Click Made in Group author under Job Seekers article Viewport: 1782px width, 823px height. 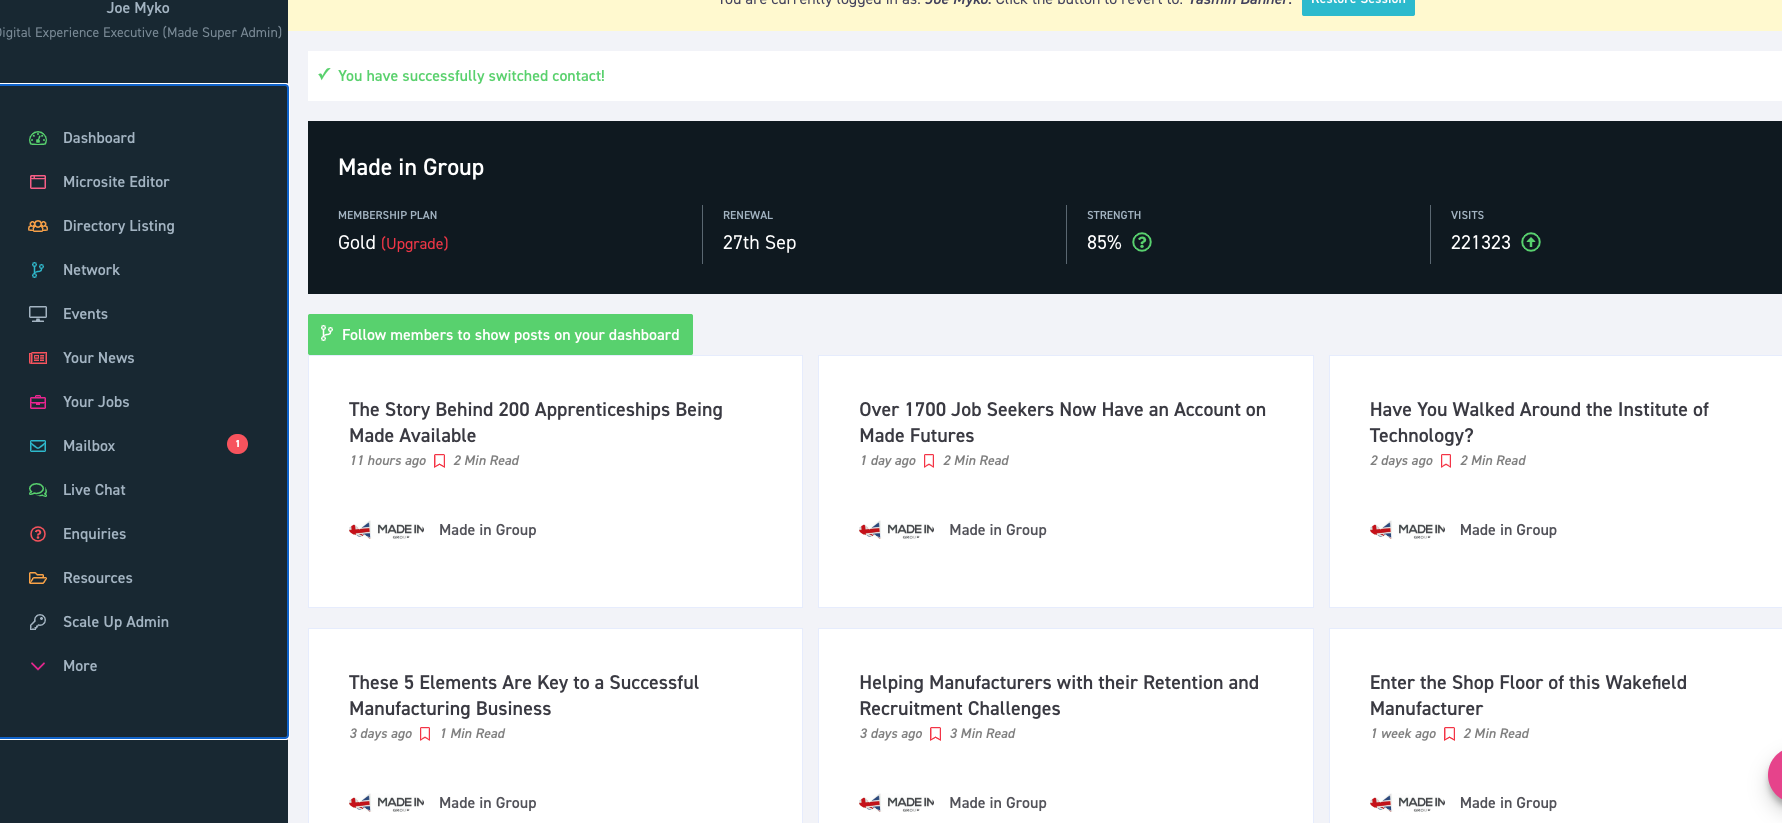pyautogui.click(x=998, y=530)
